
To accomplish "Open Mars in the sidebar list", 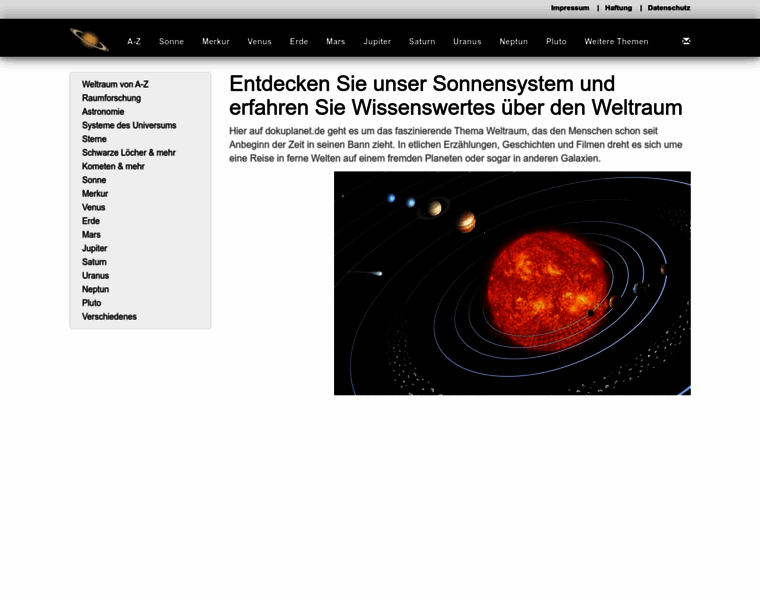I will [91, 235].
